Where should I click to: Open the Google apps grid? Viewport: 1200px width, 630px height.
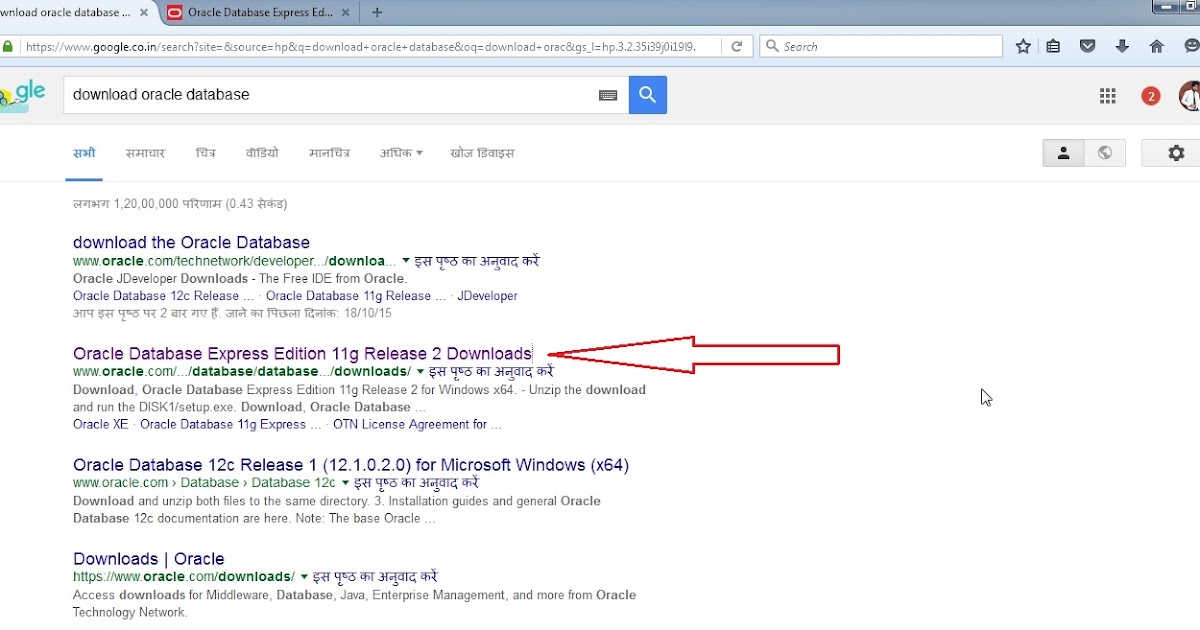(1107, 96)
